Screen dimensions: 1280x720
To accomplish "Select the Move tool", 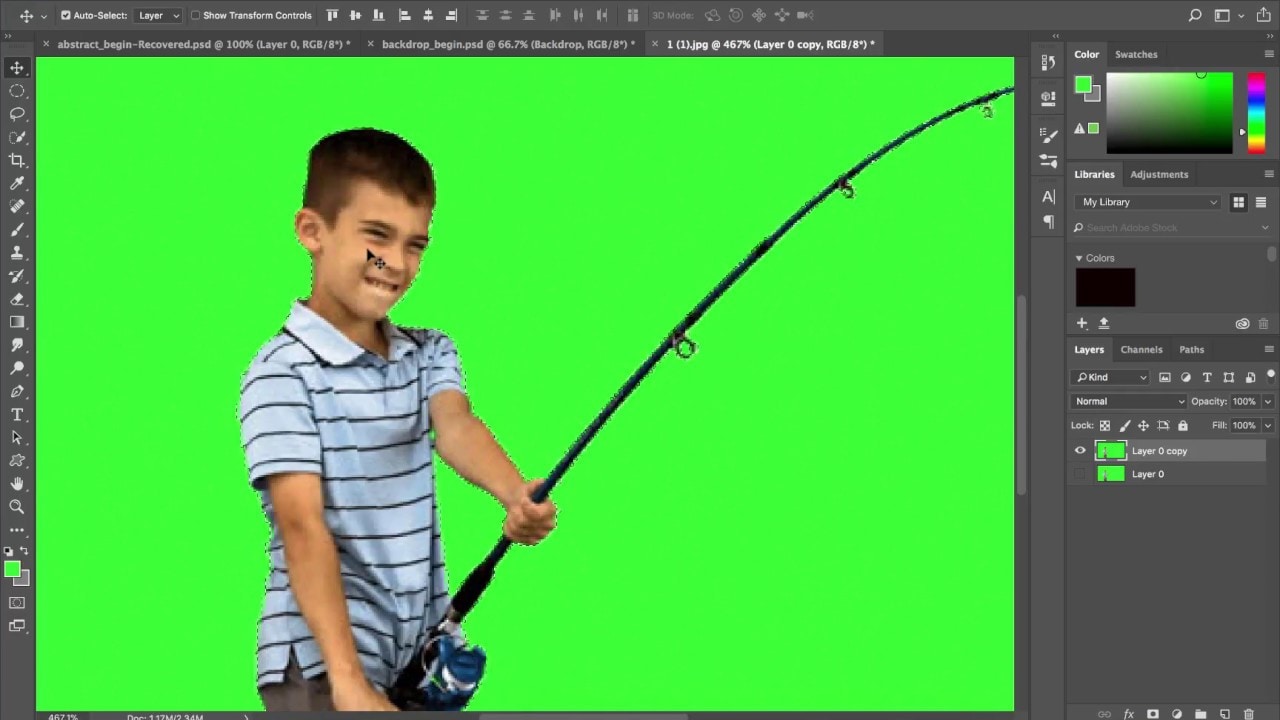I will 15,68.
